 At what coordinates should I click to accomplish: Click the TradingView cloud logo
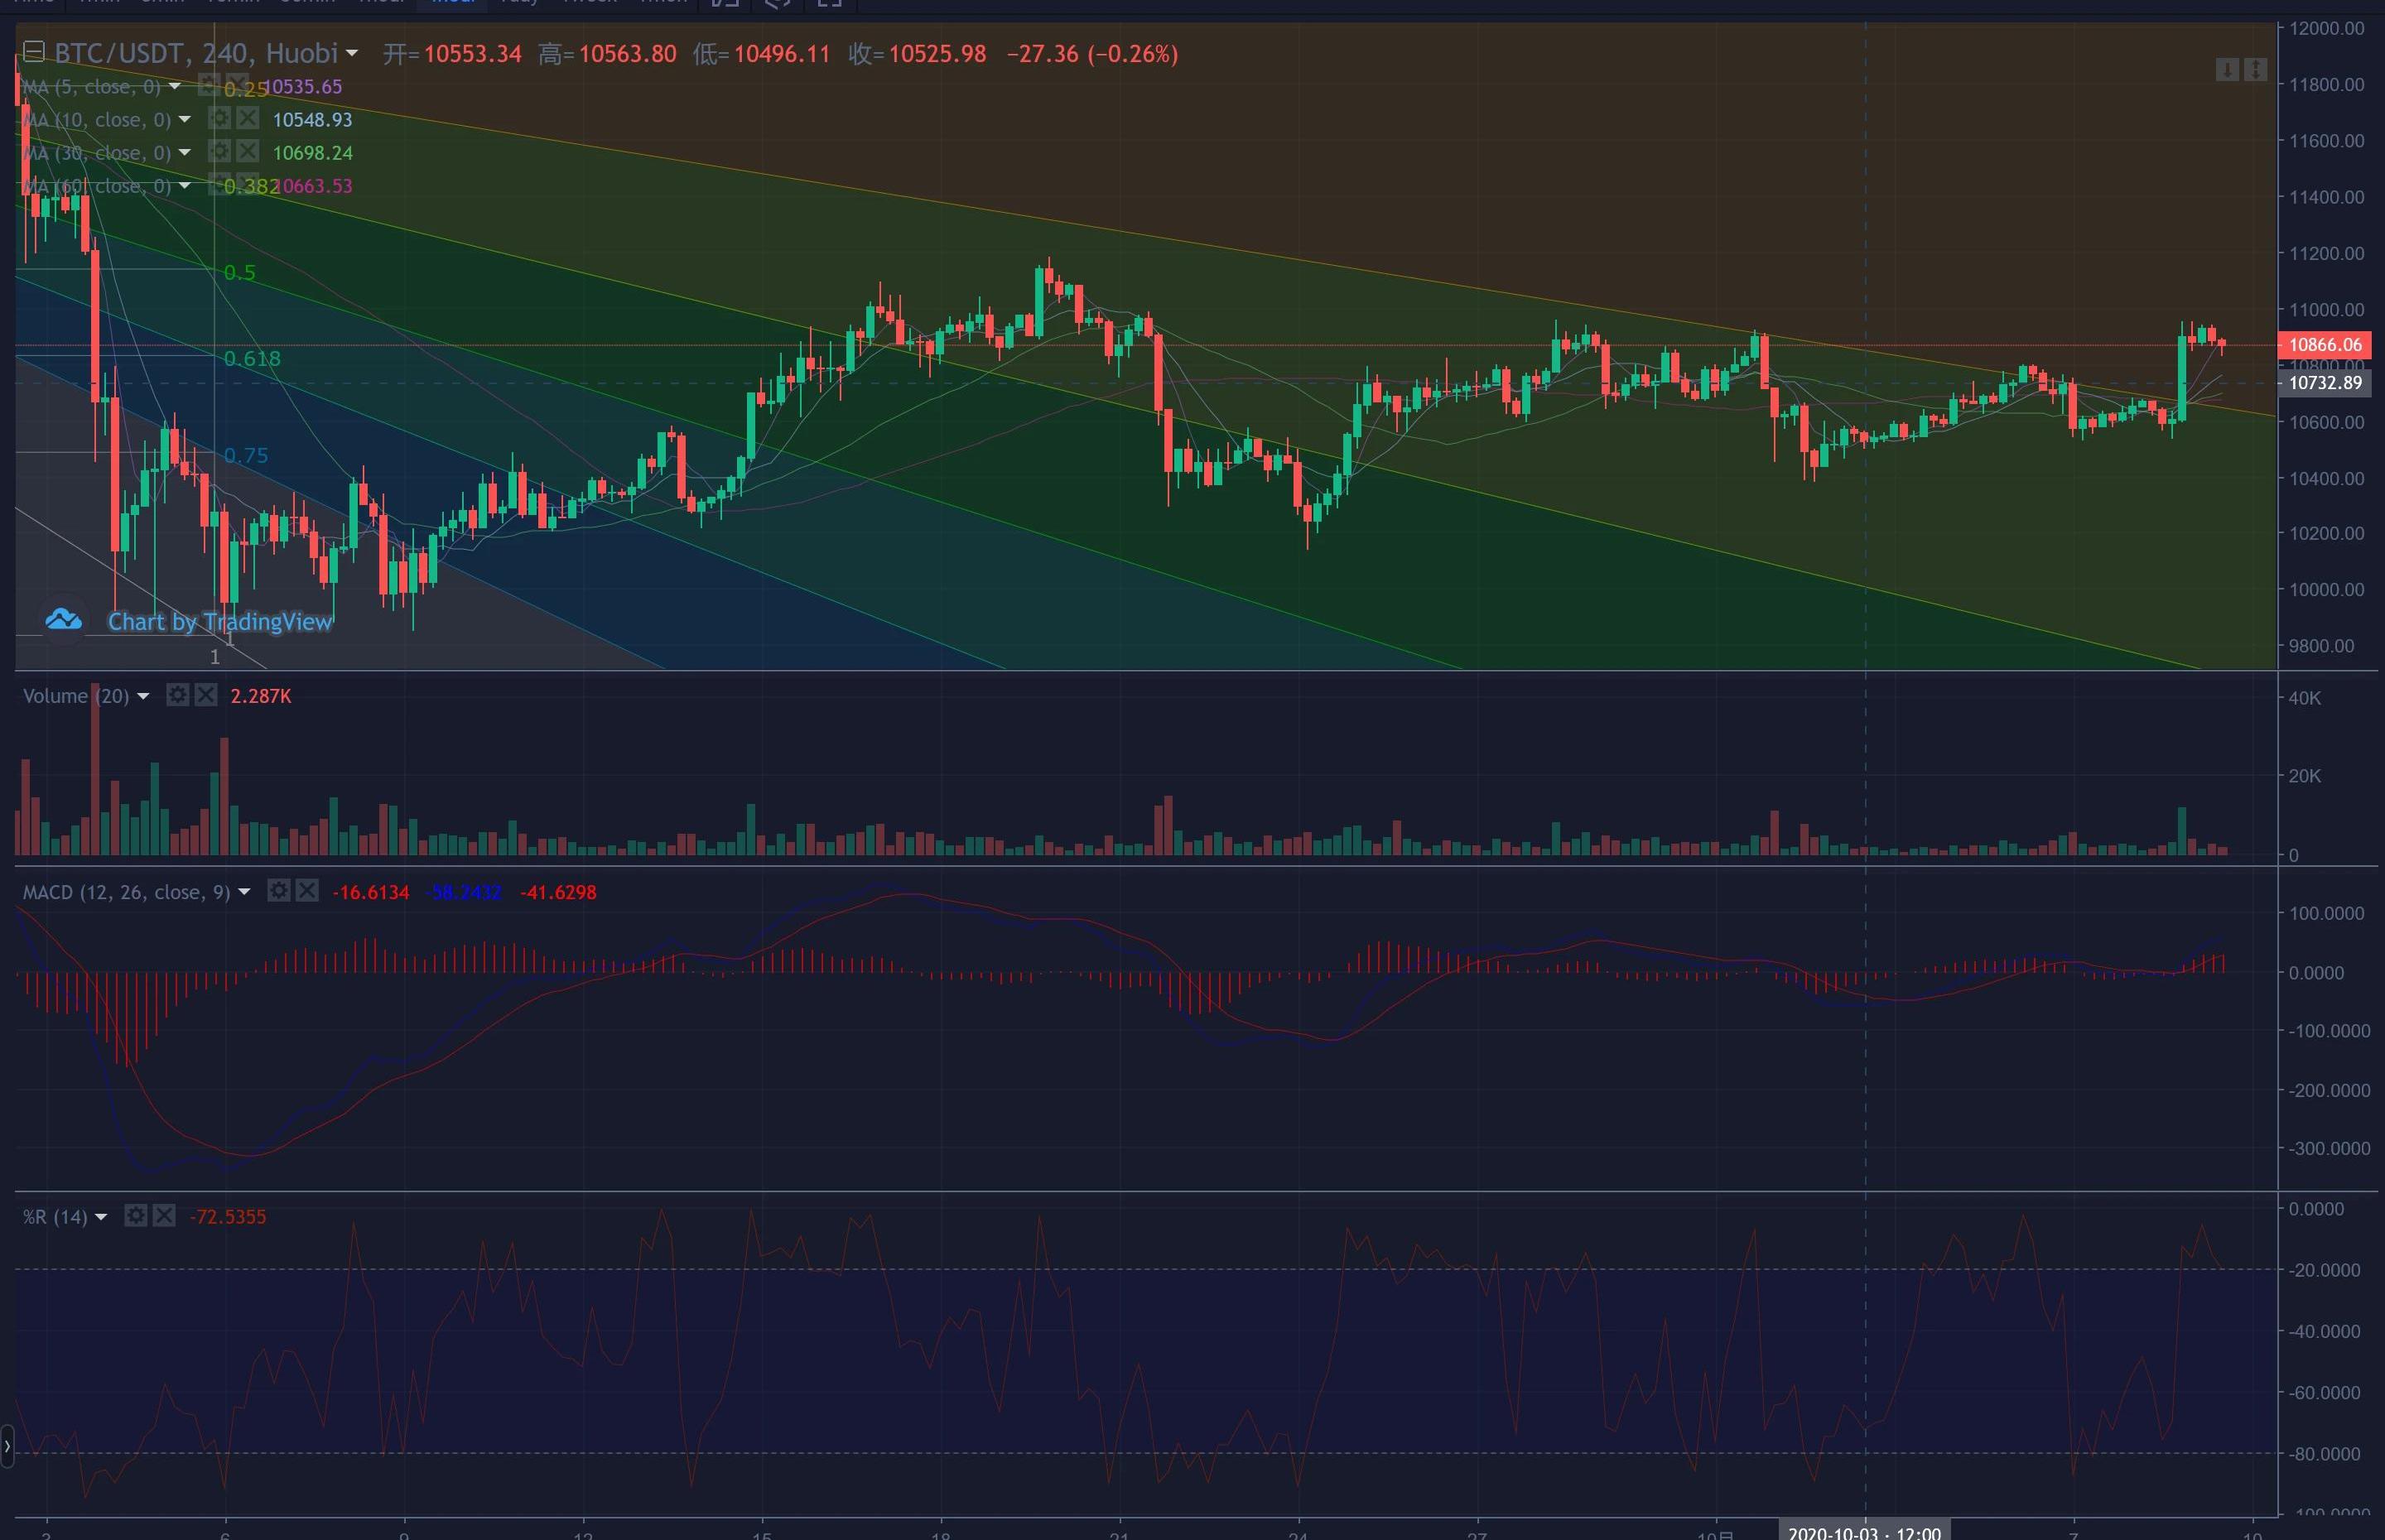(64, 620)
